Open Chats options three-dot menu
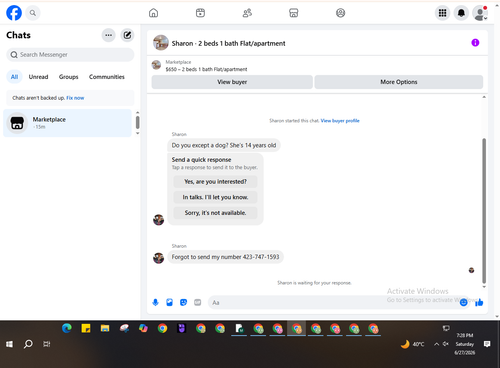Viewport: 500px width, 368px height. [x=109, y=35]
